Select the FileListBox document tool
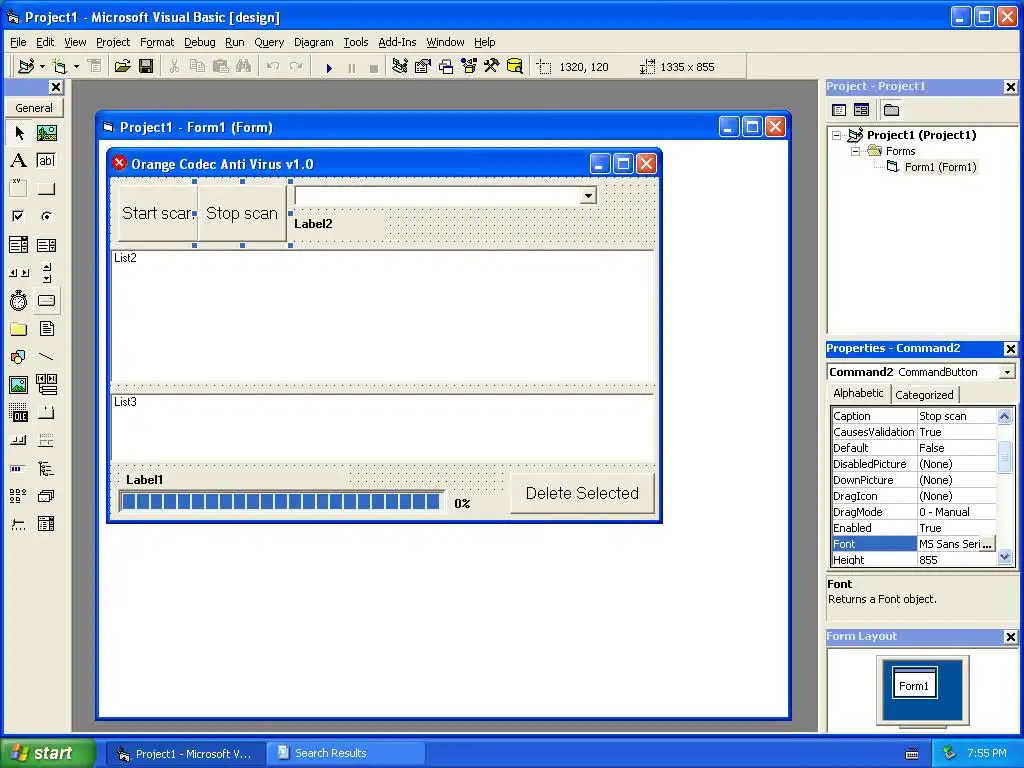This screenshot has width=1024, height=768. coord(46,328)
